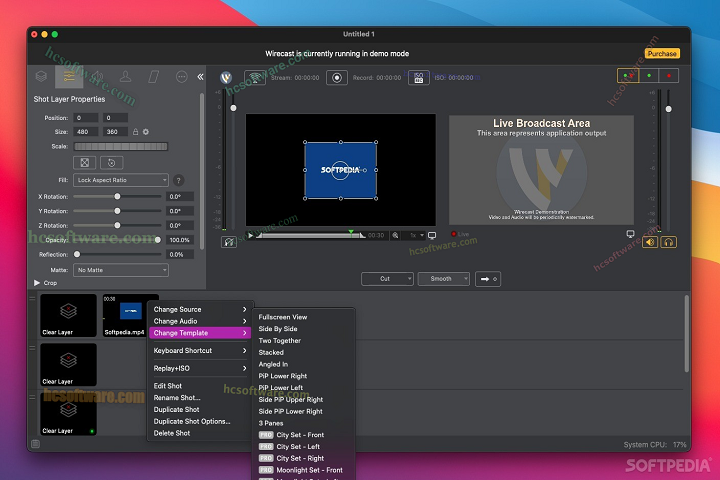This screenshot has height=480, width=720.
Task: Click the Go transition arrow button
Action: pyautogui.click(x=488, y=279)
